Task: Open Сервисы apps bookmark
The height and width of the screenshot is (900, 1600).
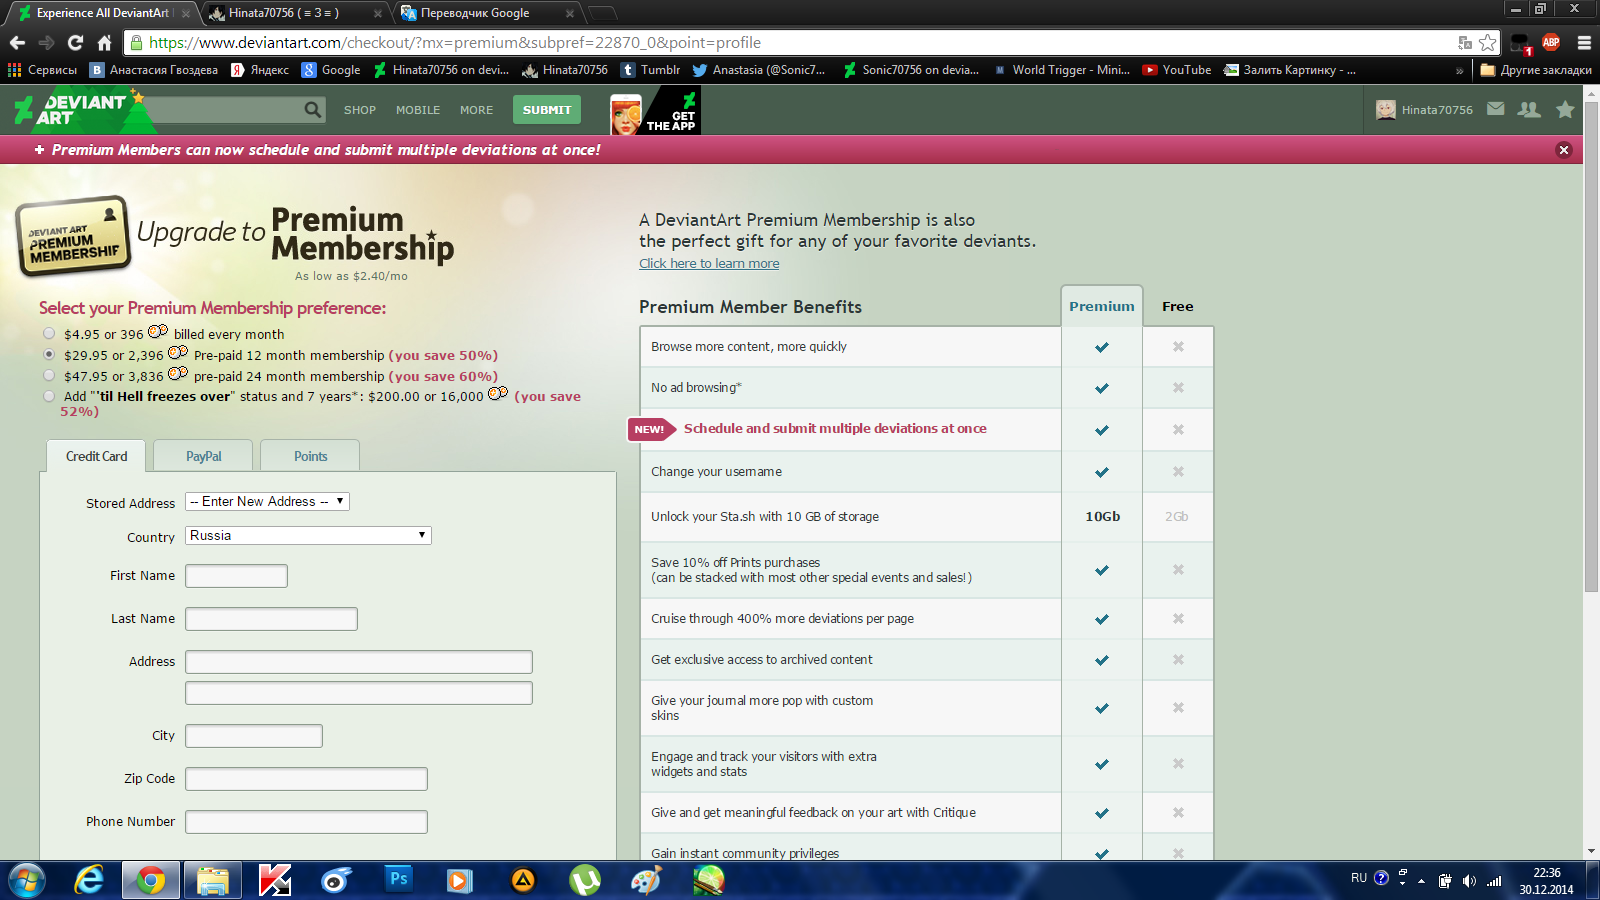Action: coord(42,70)
